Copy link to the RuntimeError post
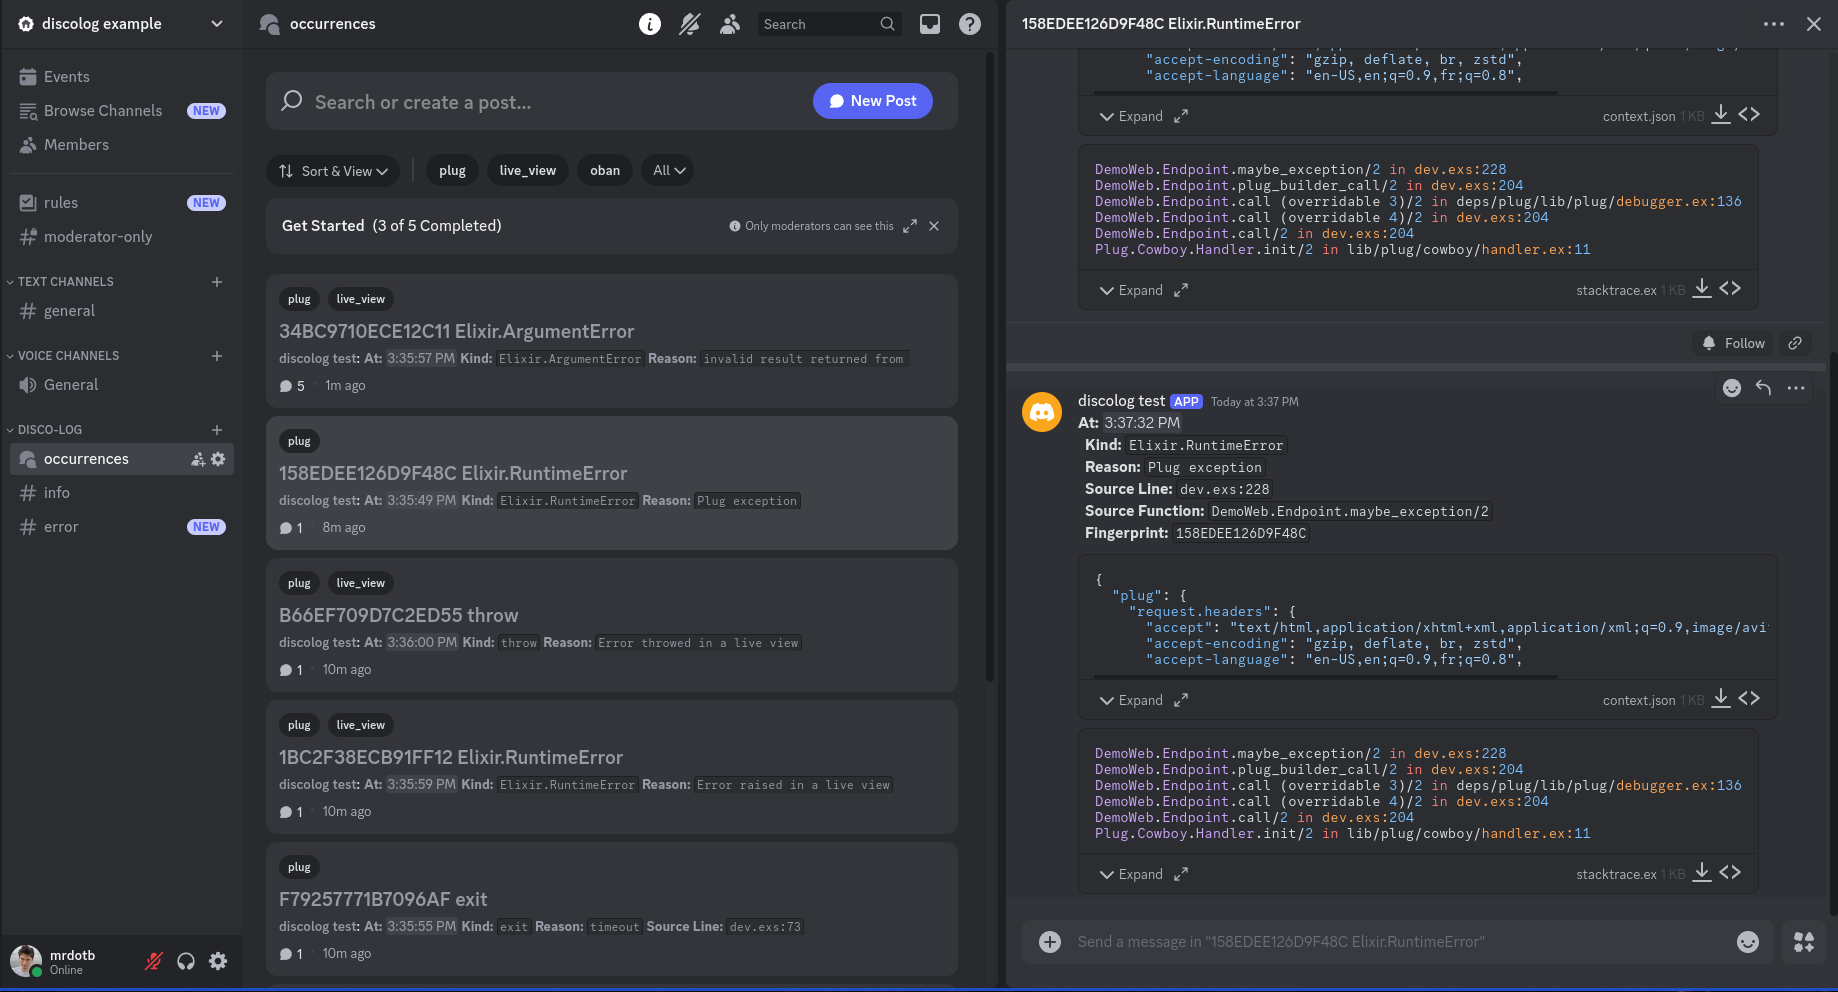Viewport: 1838px width, 992px height. [x=1795, y=343]
